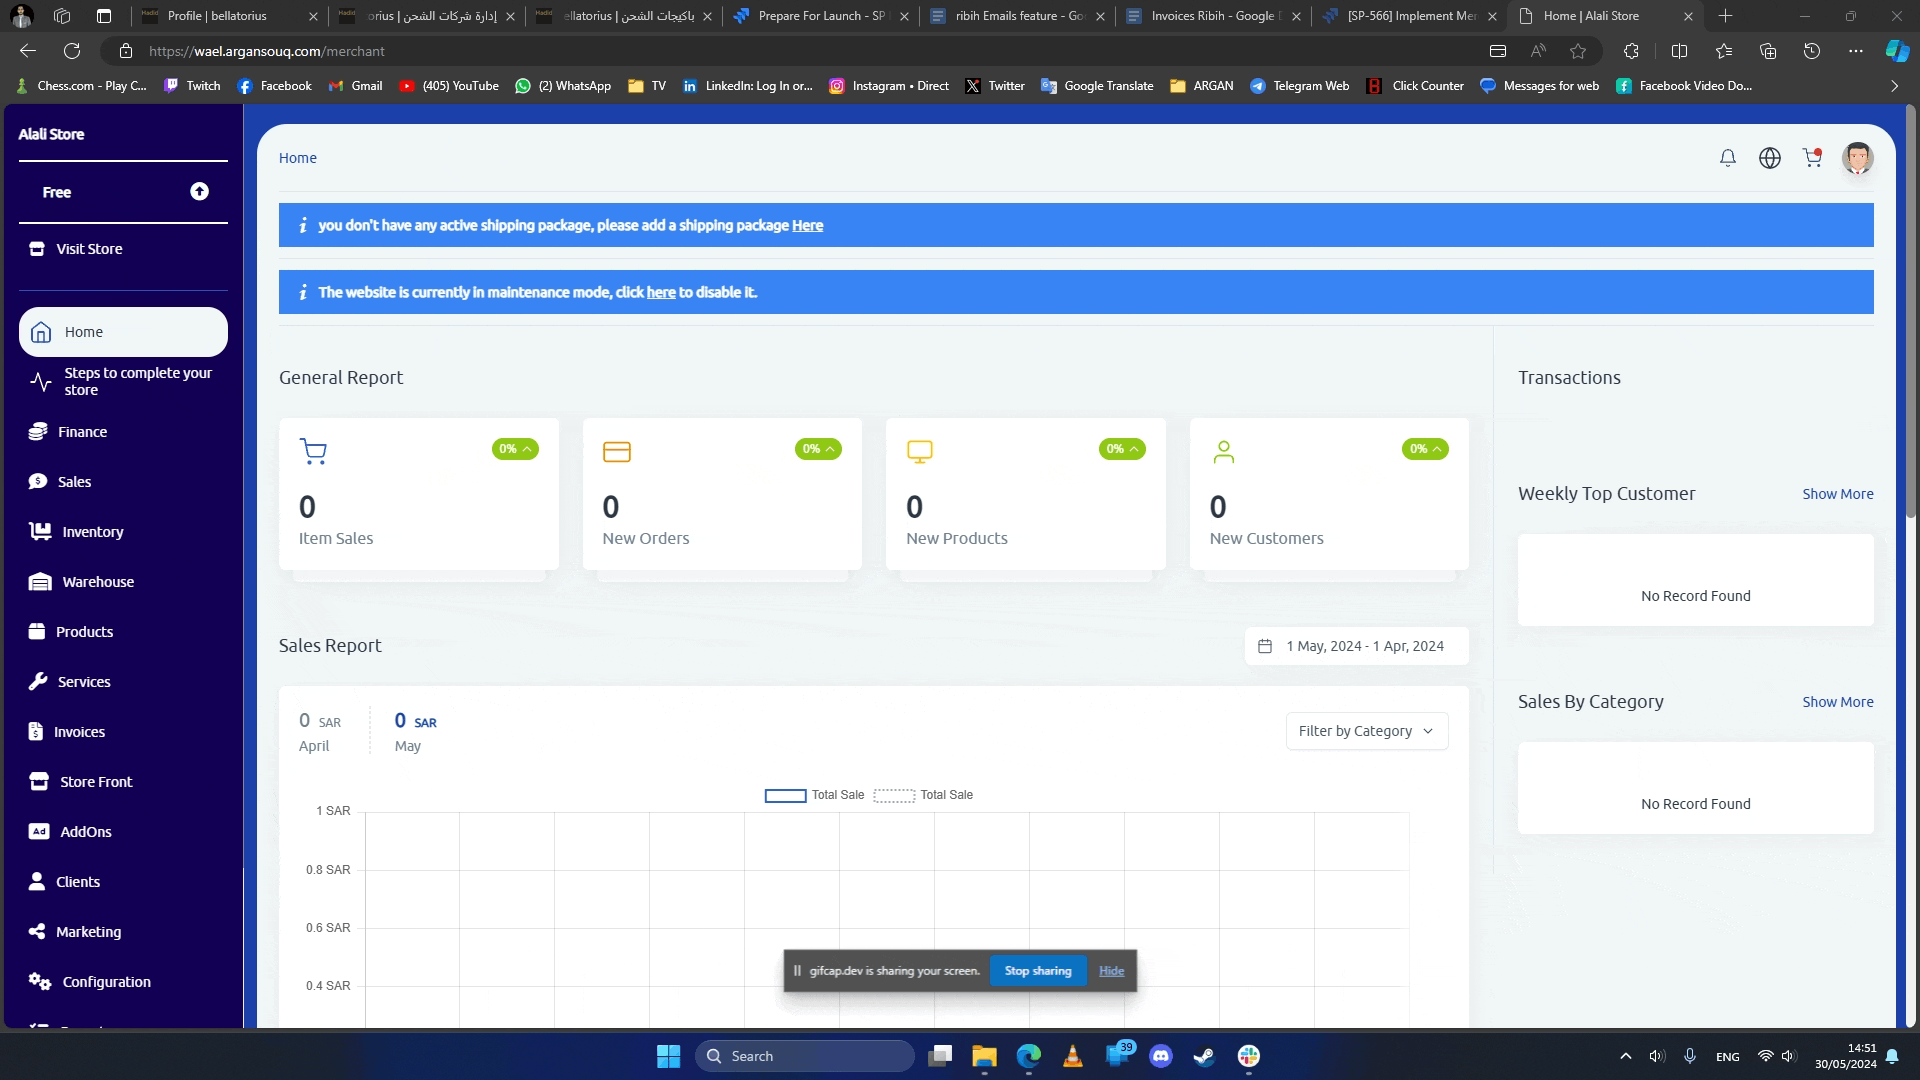Click the language globe icon
The image size is (1920, 1080).
[1769, 158]
